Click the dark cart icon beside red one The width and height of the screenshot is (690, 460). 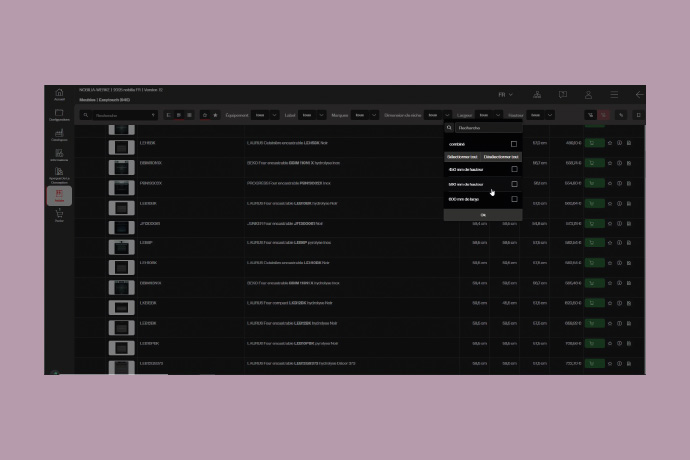(x=591, y=115)
